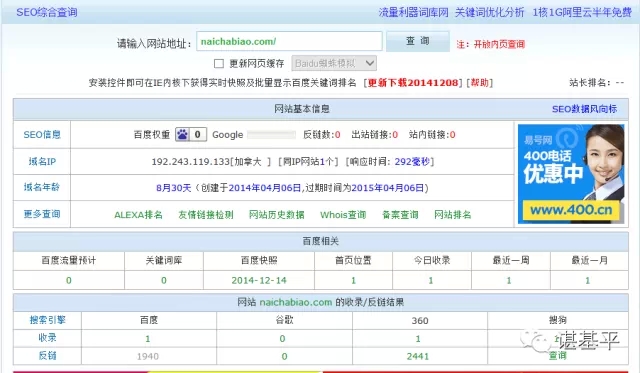Open the ALEXA排名 query link
This screenshot has height=373, width=640.
point(138,215)
